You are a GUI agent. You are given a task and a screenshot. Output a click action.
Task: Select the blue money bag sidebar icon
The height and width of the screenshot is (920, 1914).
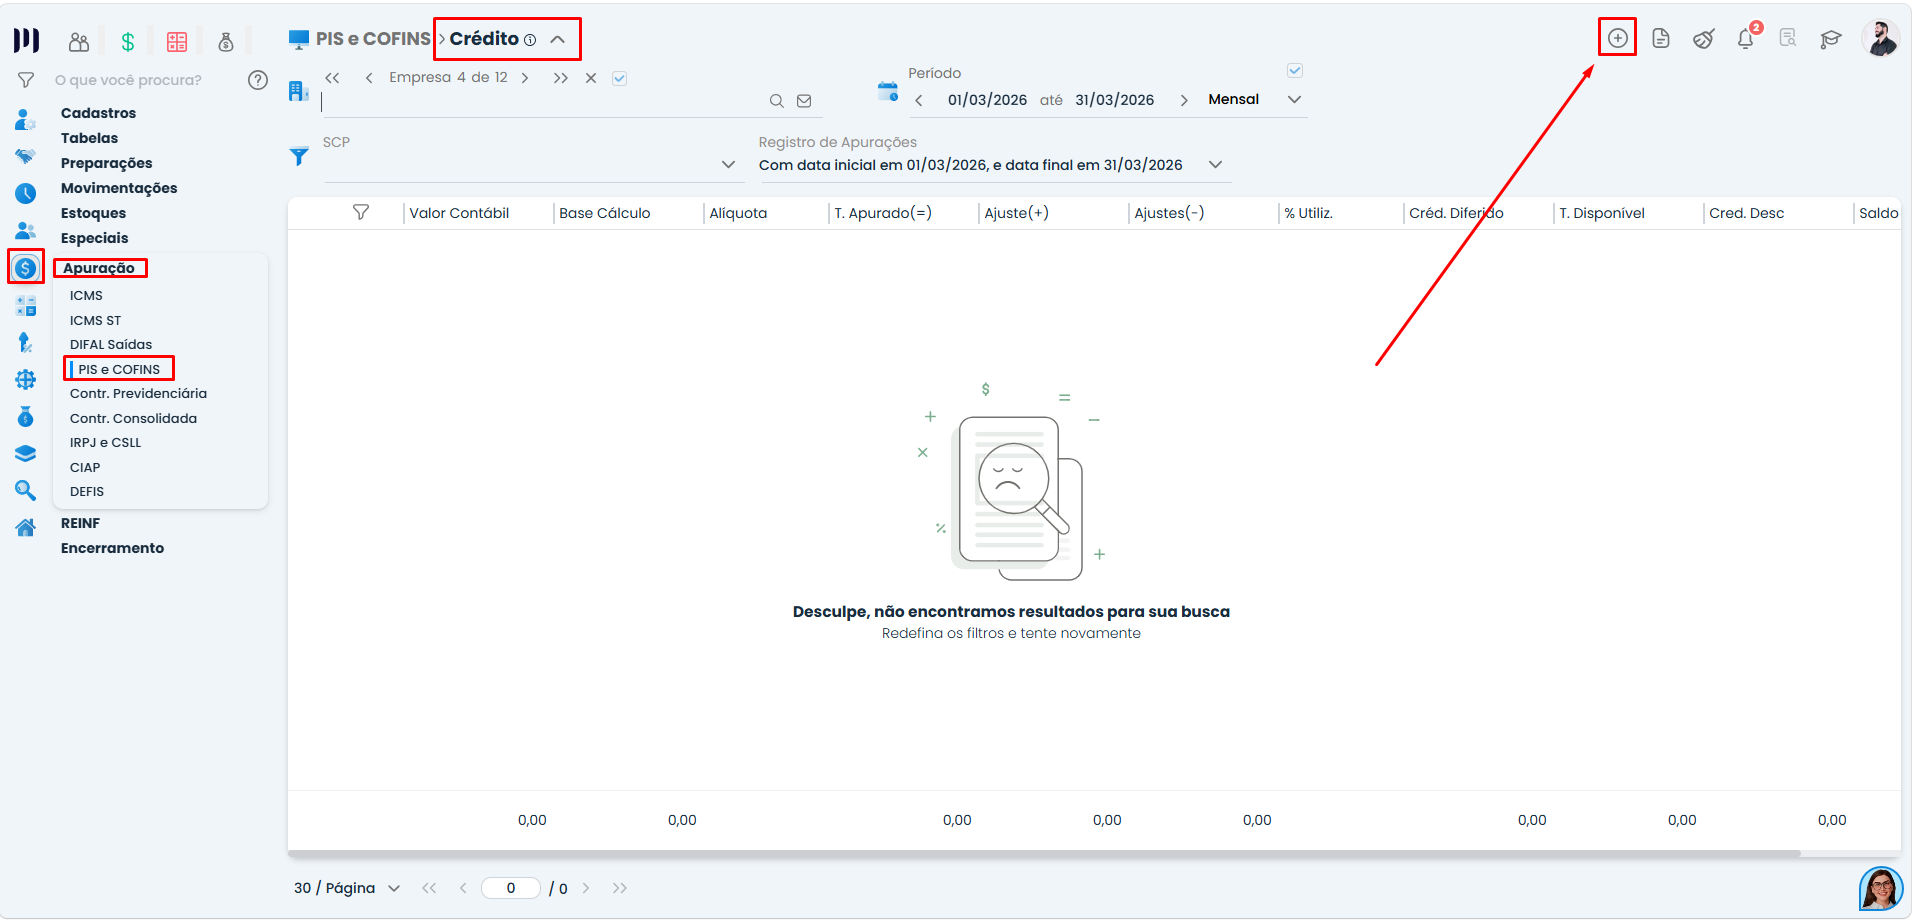coord(26,416)
